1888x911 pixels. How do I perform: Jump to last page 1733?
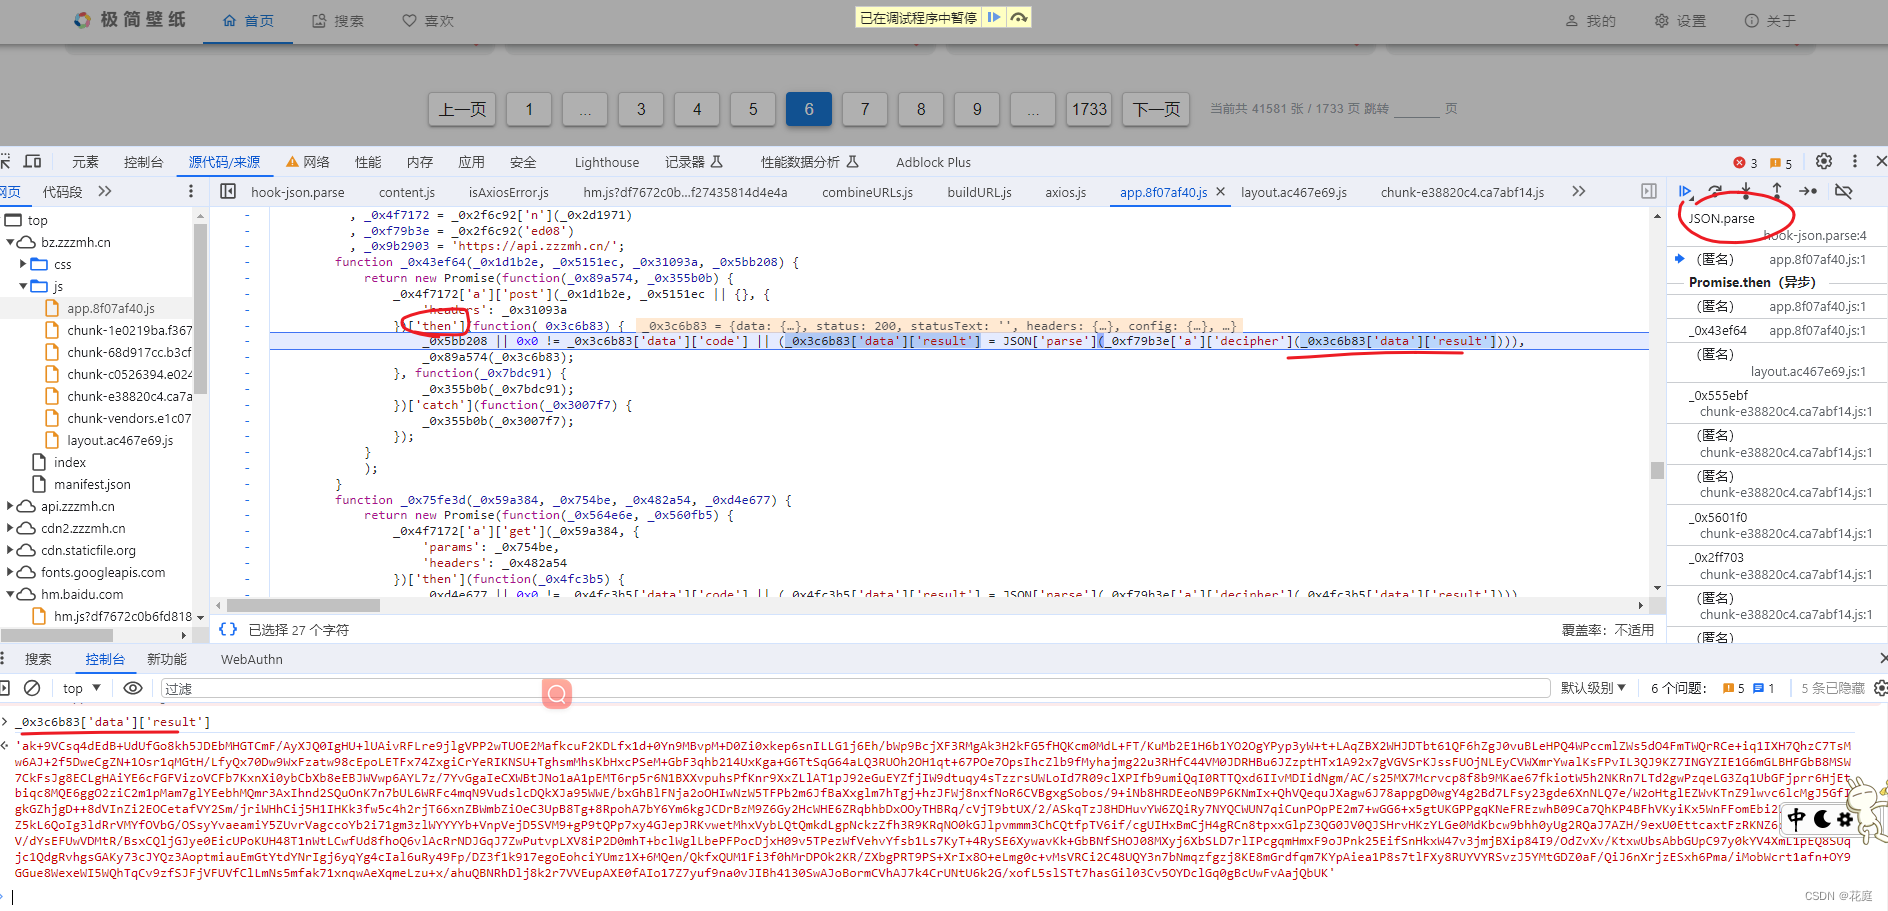pyautogui.click(x=1090, y=109)
